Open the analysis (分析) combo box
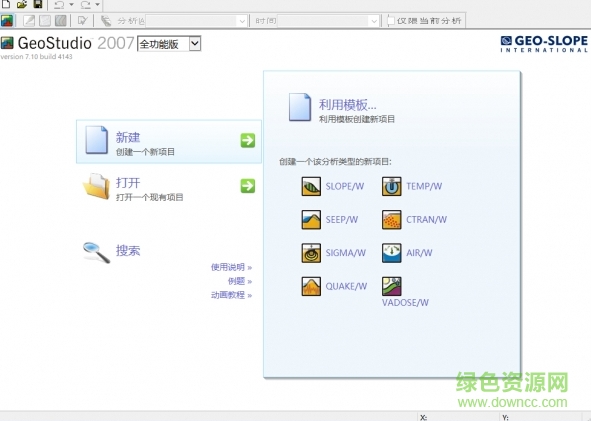The height and width of the screenshot is (421, 591). point(196,21)
